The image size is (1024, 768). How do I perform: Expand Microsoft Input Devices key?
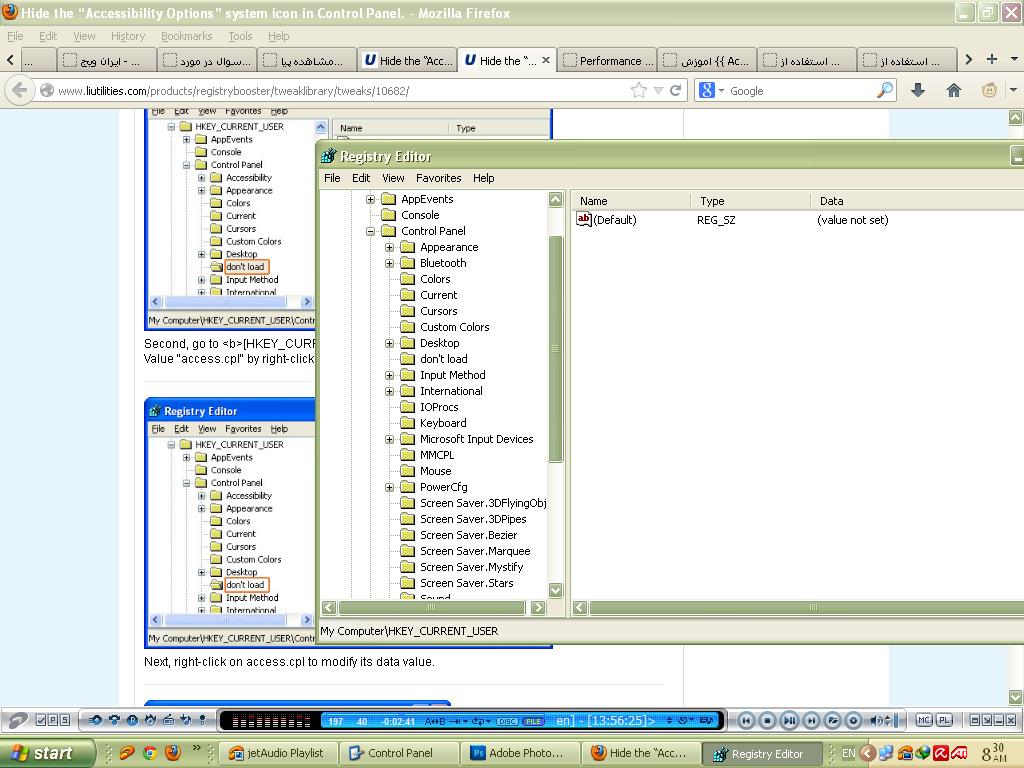tap(389, 440)
